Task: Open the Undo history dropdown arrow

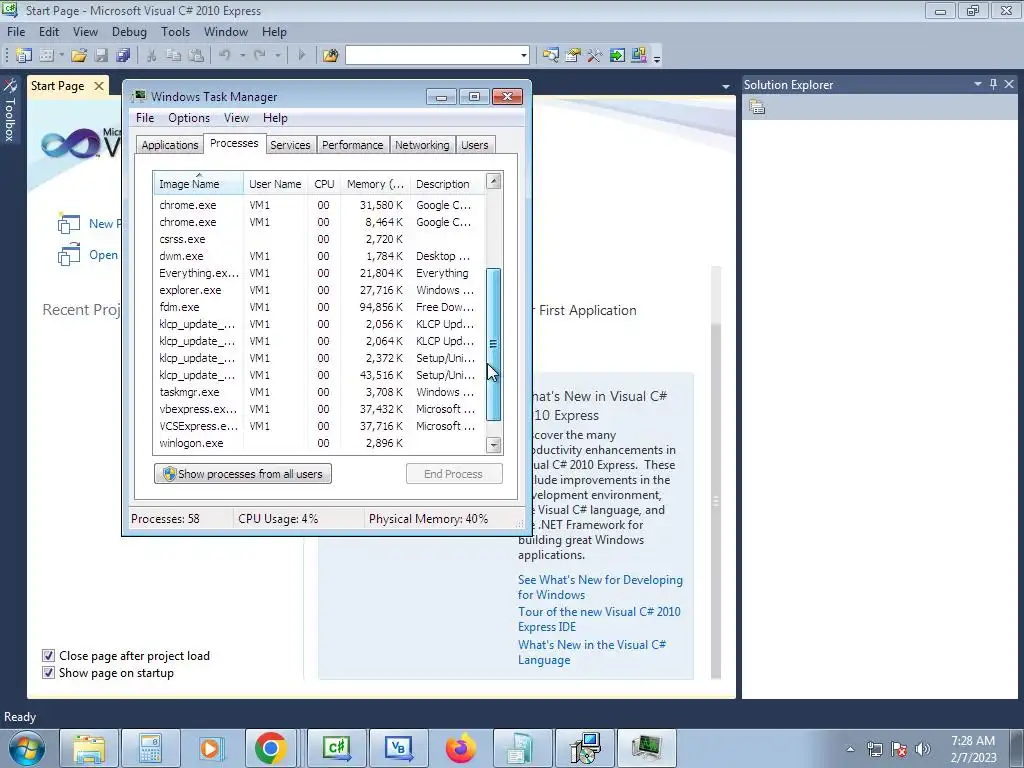Action: (x=242, y=56)
